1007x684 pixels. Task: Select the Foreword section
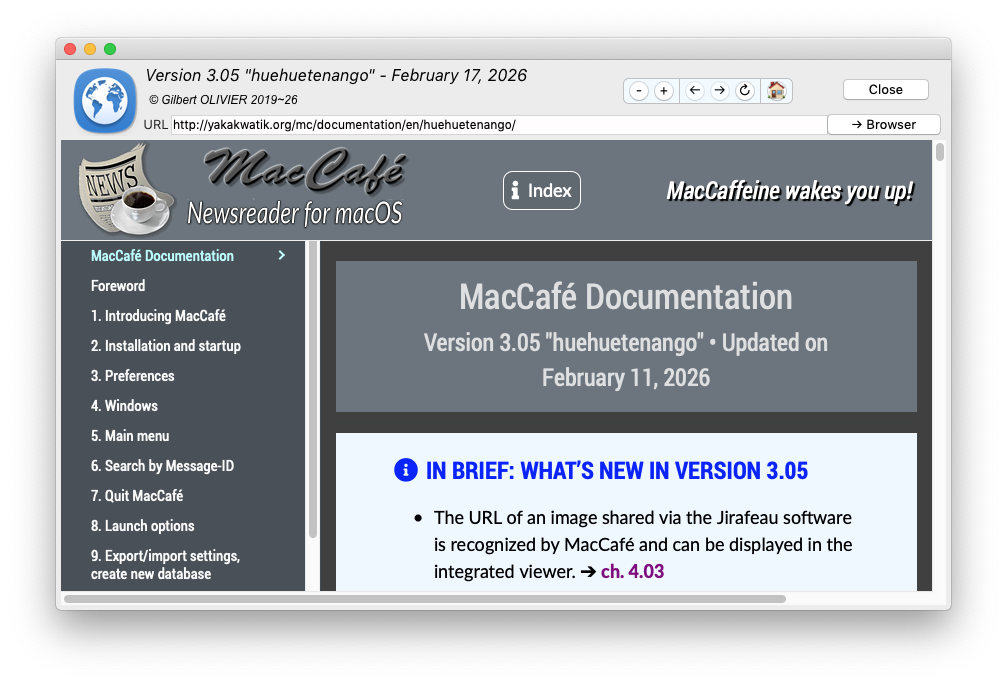click(118, 285)
